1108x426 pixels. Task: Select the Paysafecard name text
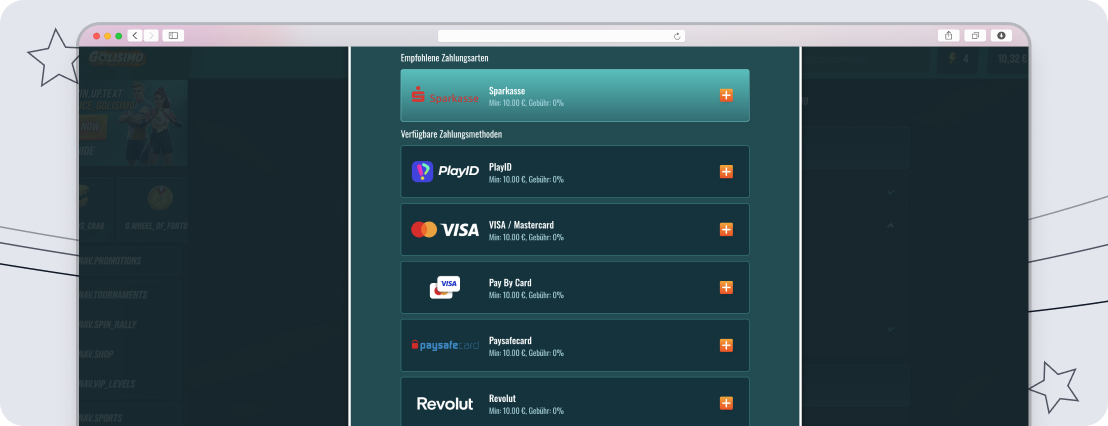click(x=510, y=341)
